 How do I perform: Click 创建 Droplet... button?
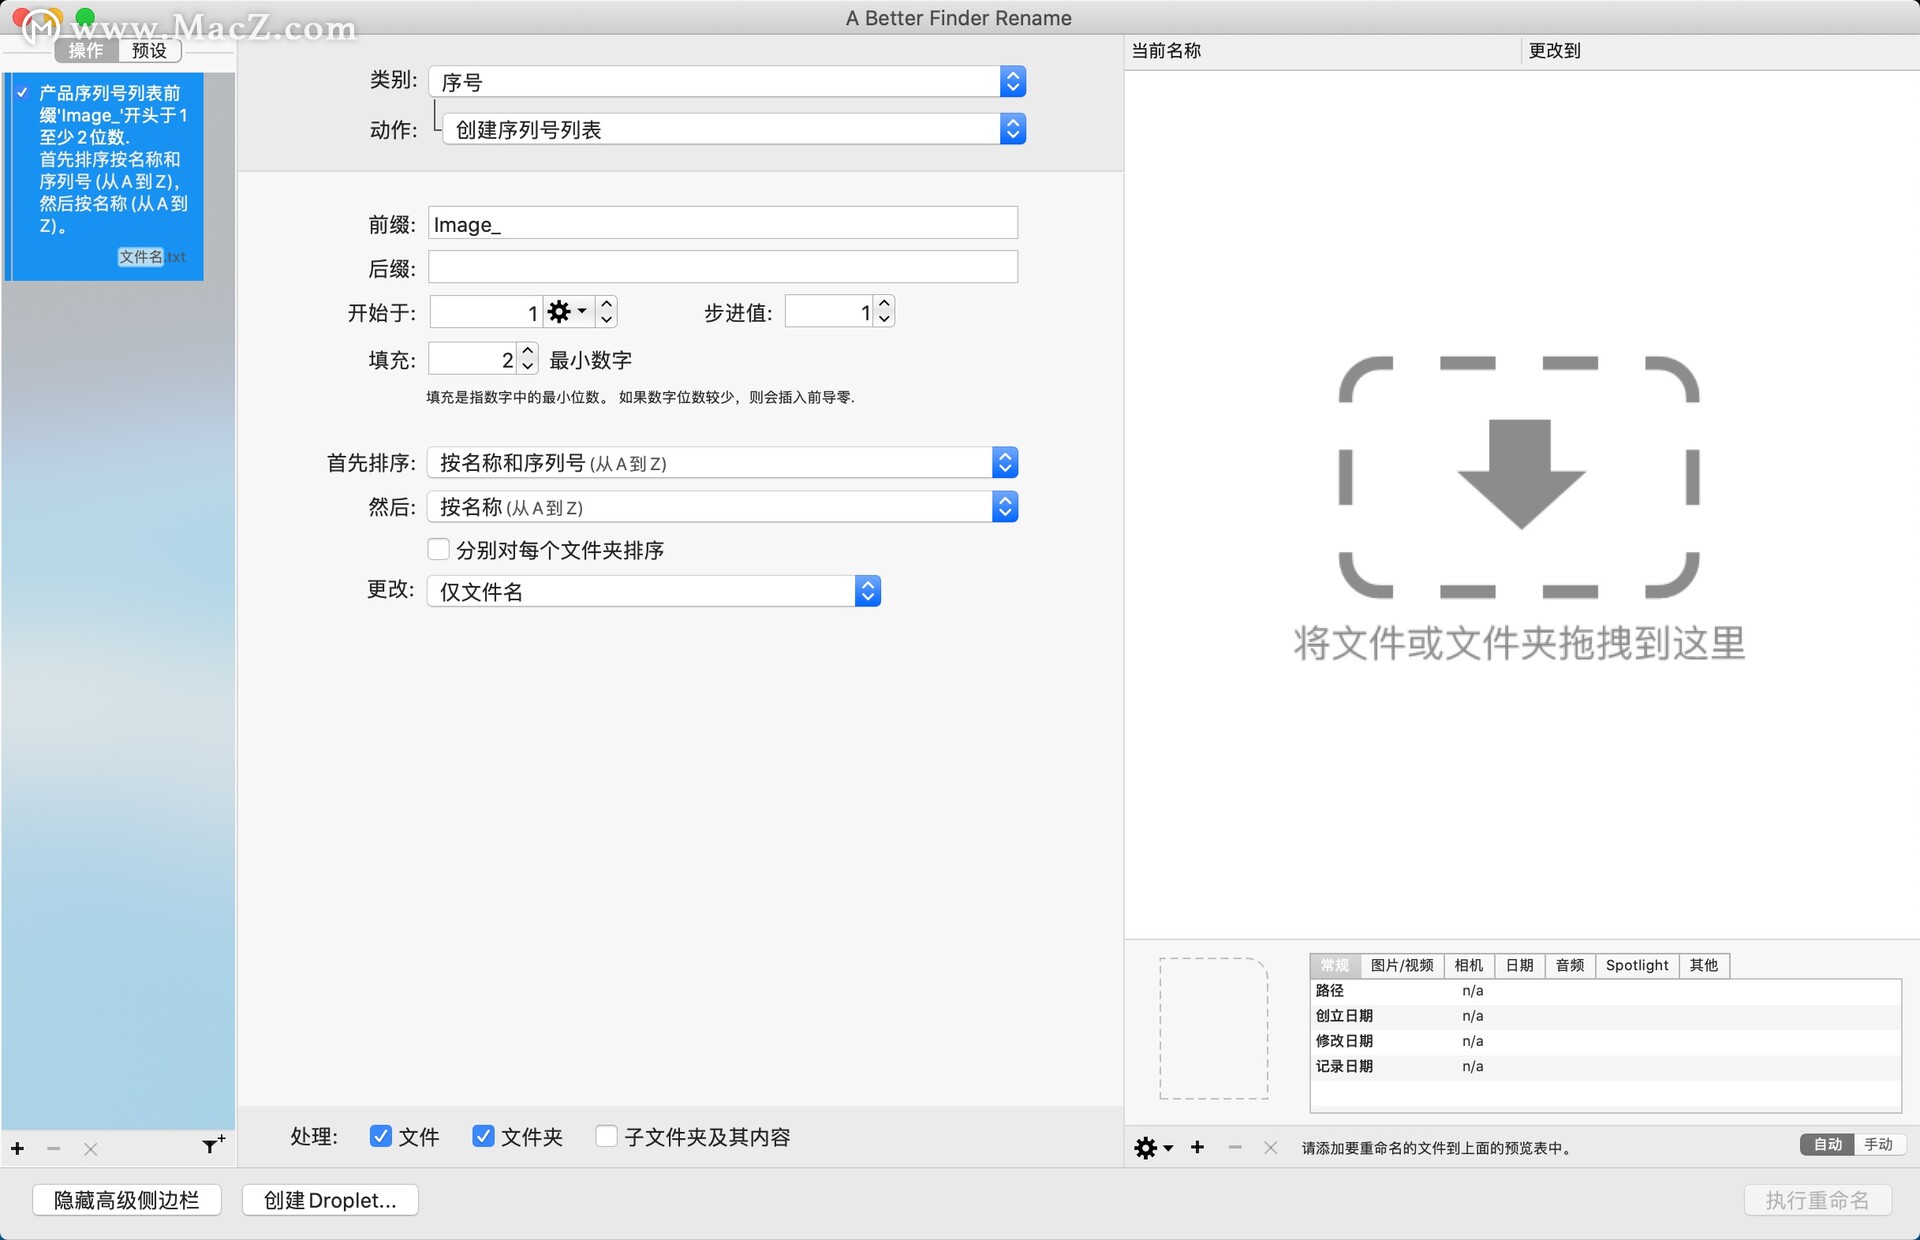(330, 1200)
